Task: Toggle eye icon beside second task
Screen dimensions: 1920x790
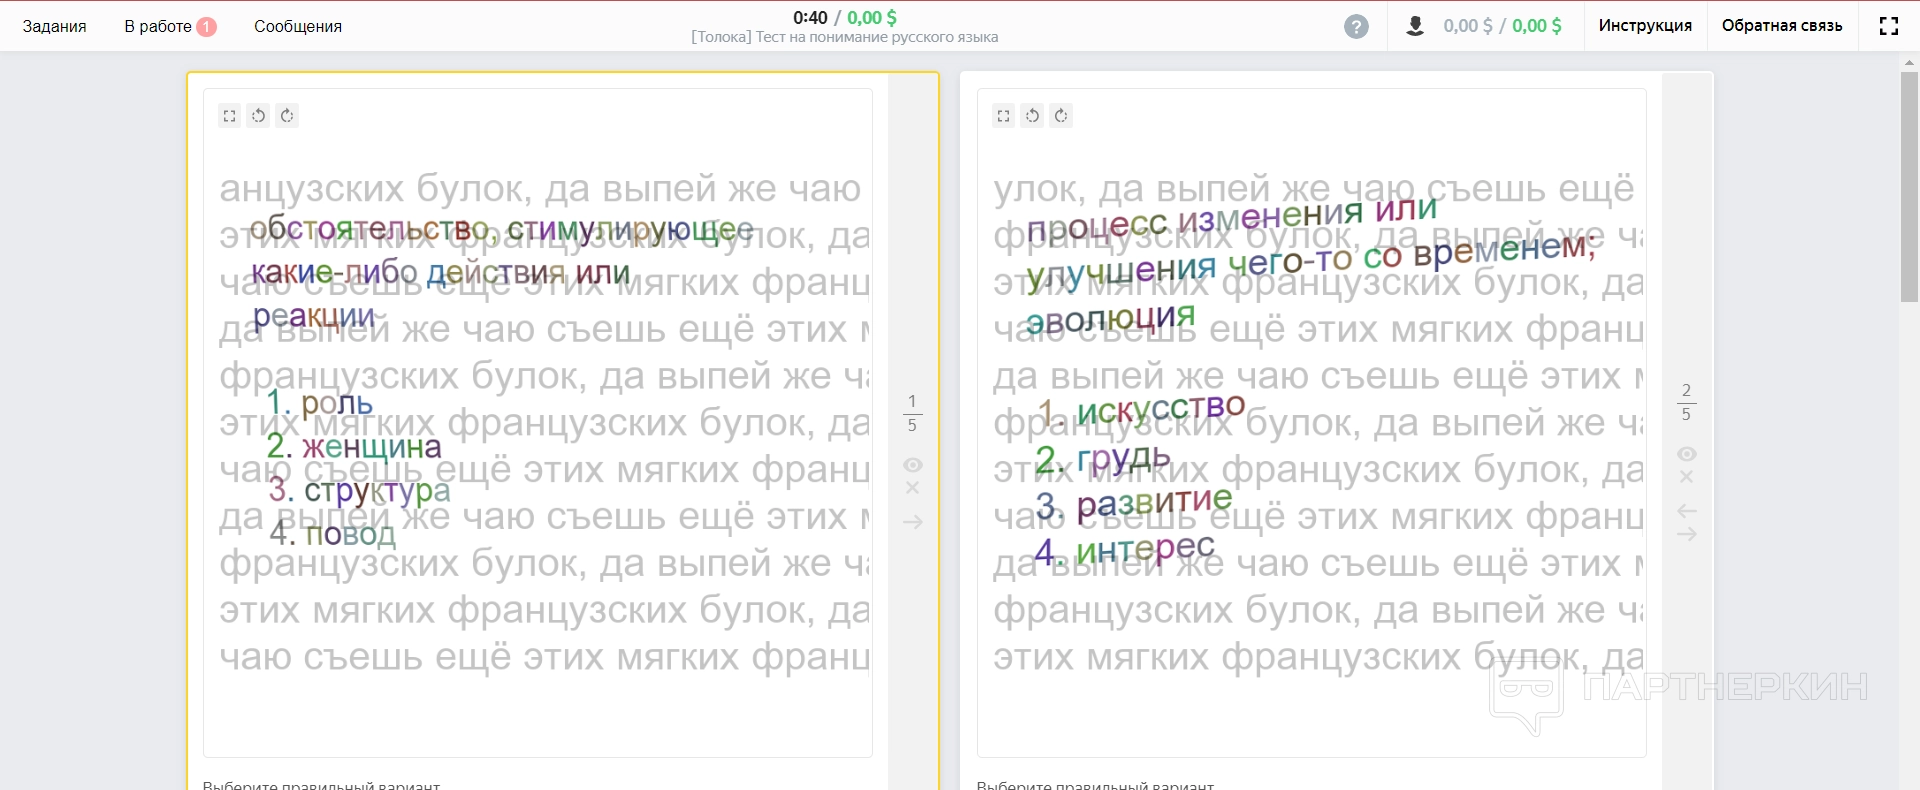Action: click(x=1686, y=454)
